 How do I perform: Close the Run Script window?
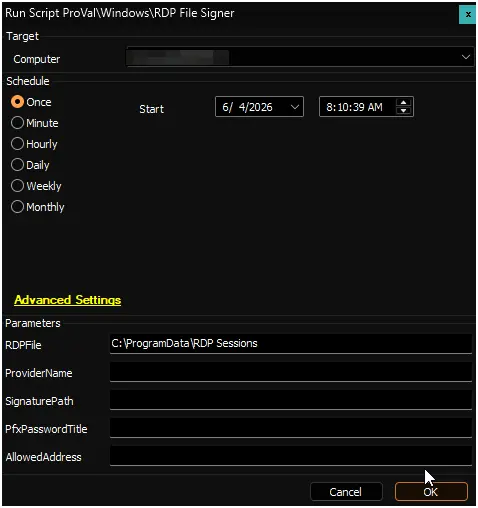(x=468, y=14)
